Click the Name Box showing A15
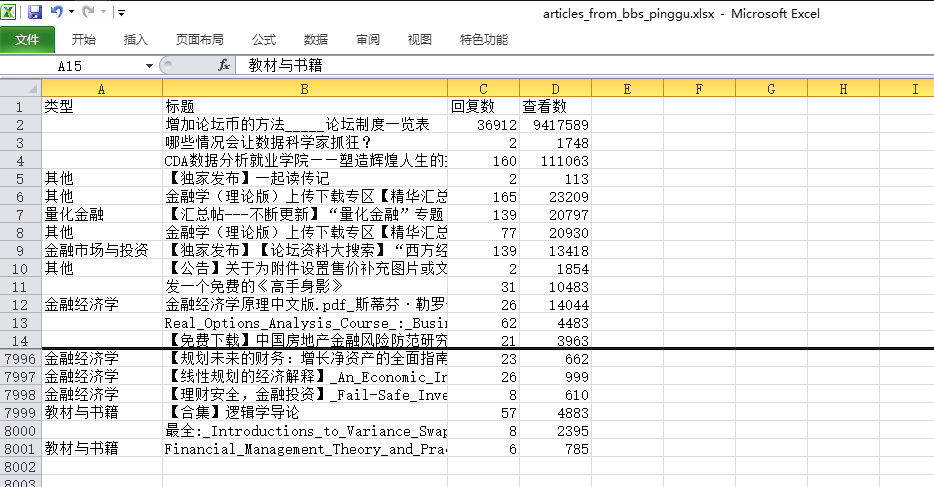Screen dimensions: 934x487 [x=71, y=66]
